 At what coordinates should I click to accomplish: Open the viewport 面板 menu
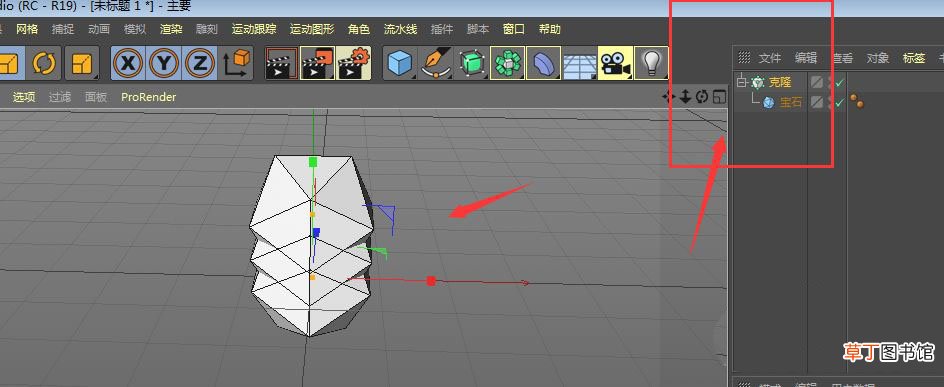click(96, 97)
